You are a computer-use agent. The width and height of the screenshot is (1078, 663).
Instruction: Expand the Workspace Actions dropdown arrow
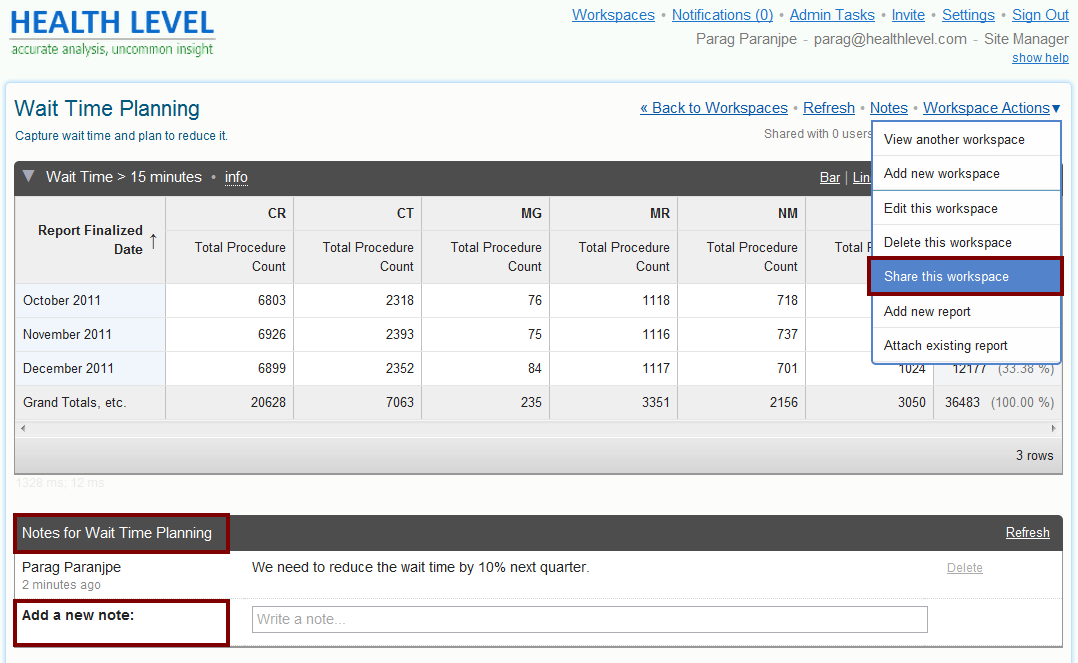1056,108
